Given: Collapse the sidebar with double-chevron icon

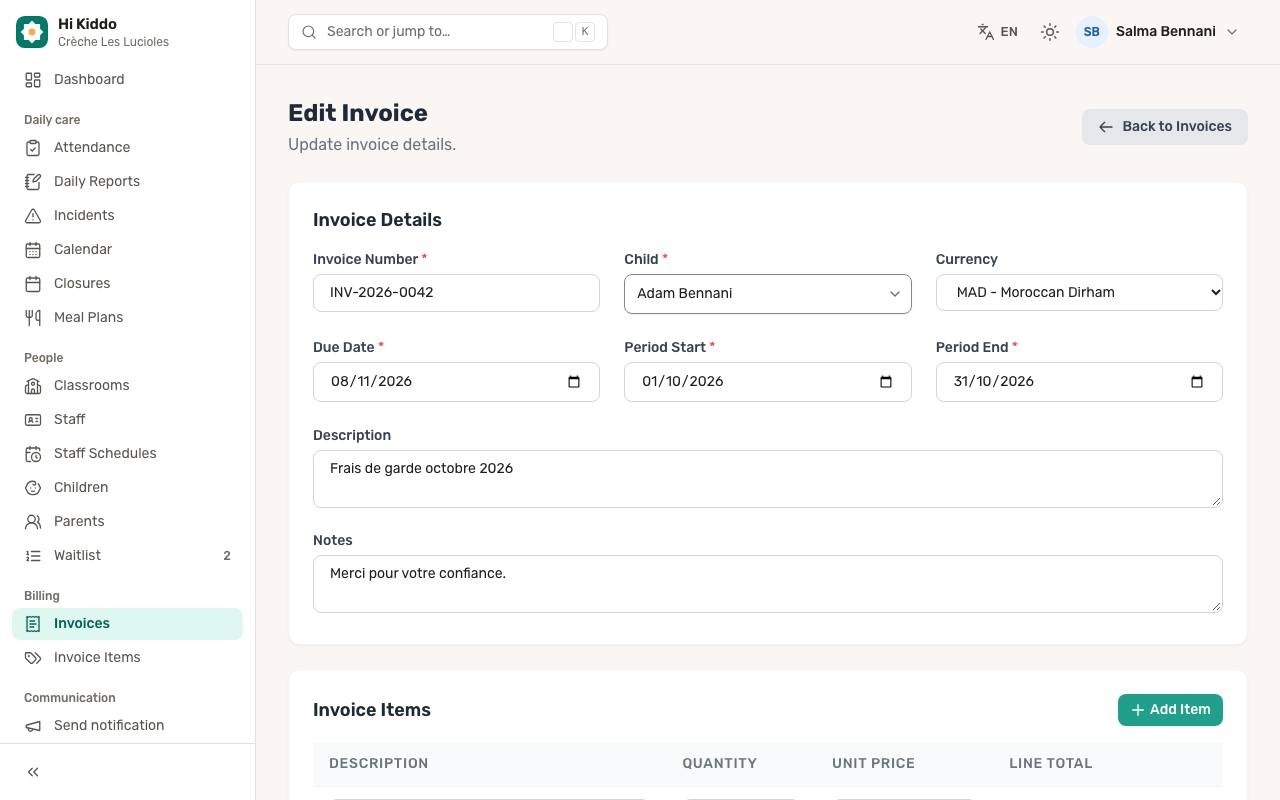Looking at the screenshot, I should point(33,772).
